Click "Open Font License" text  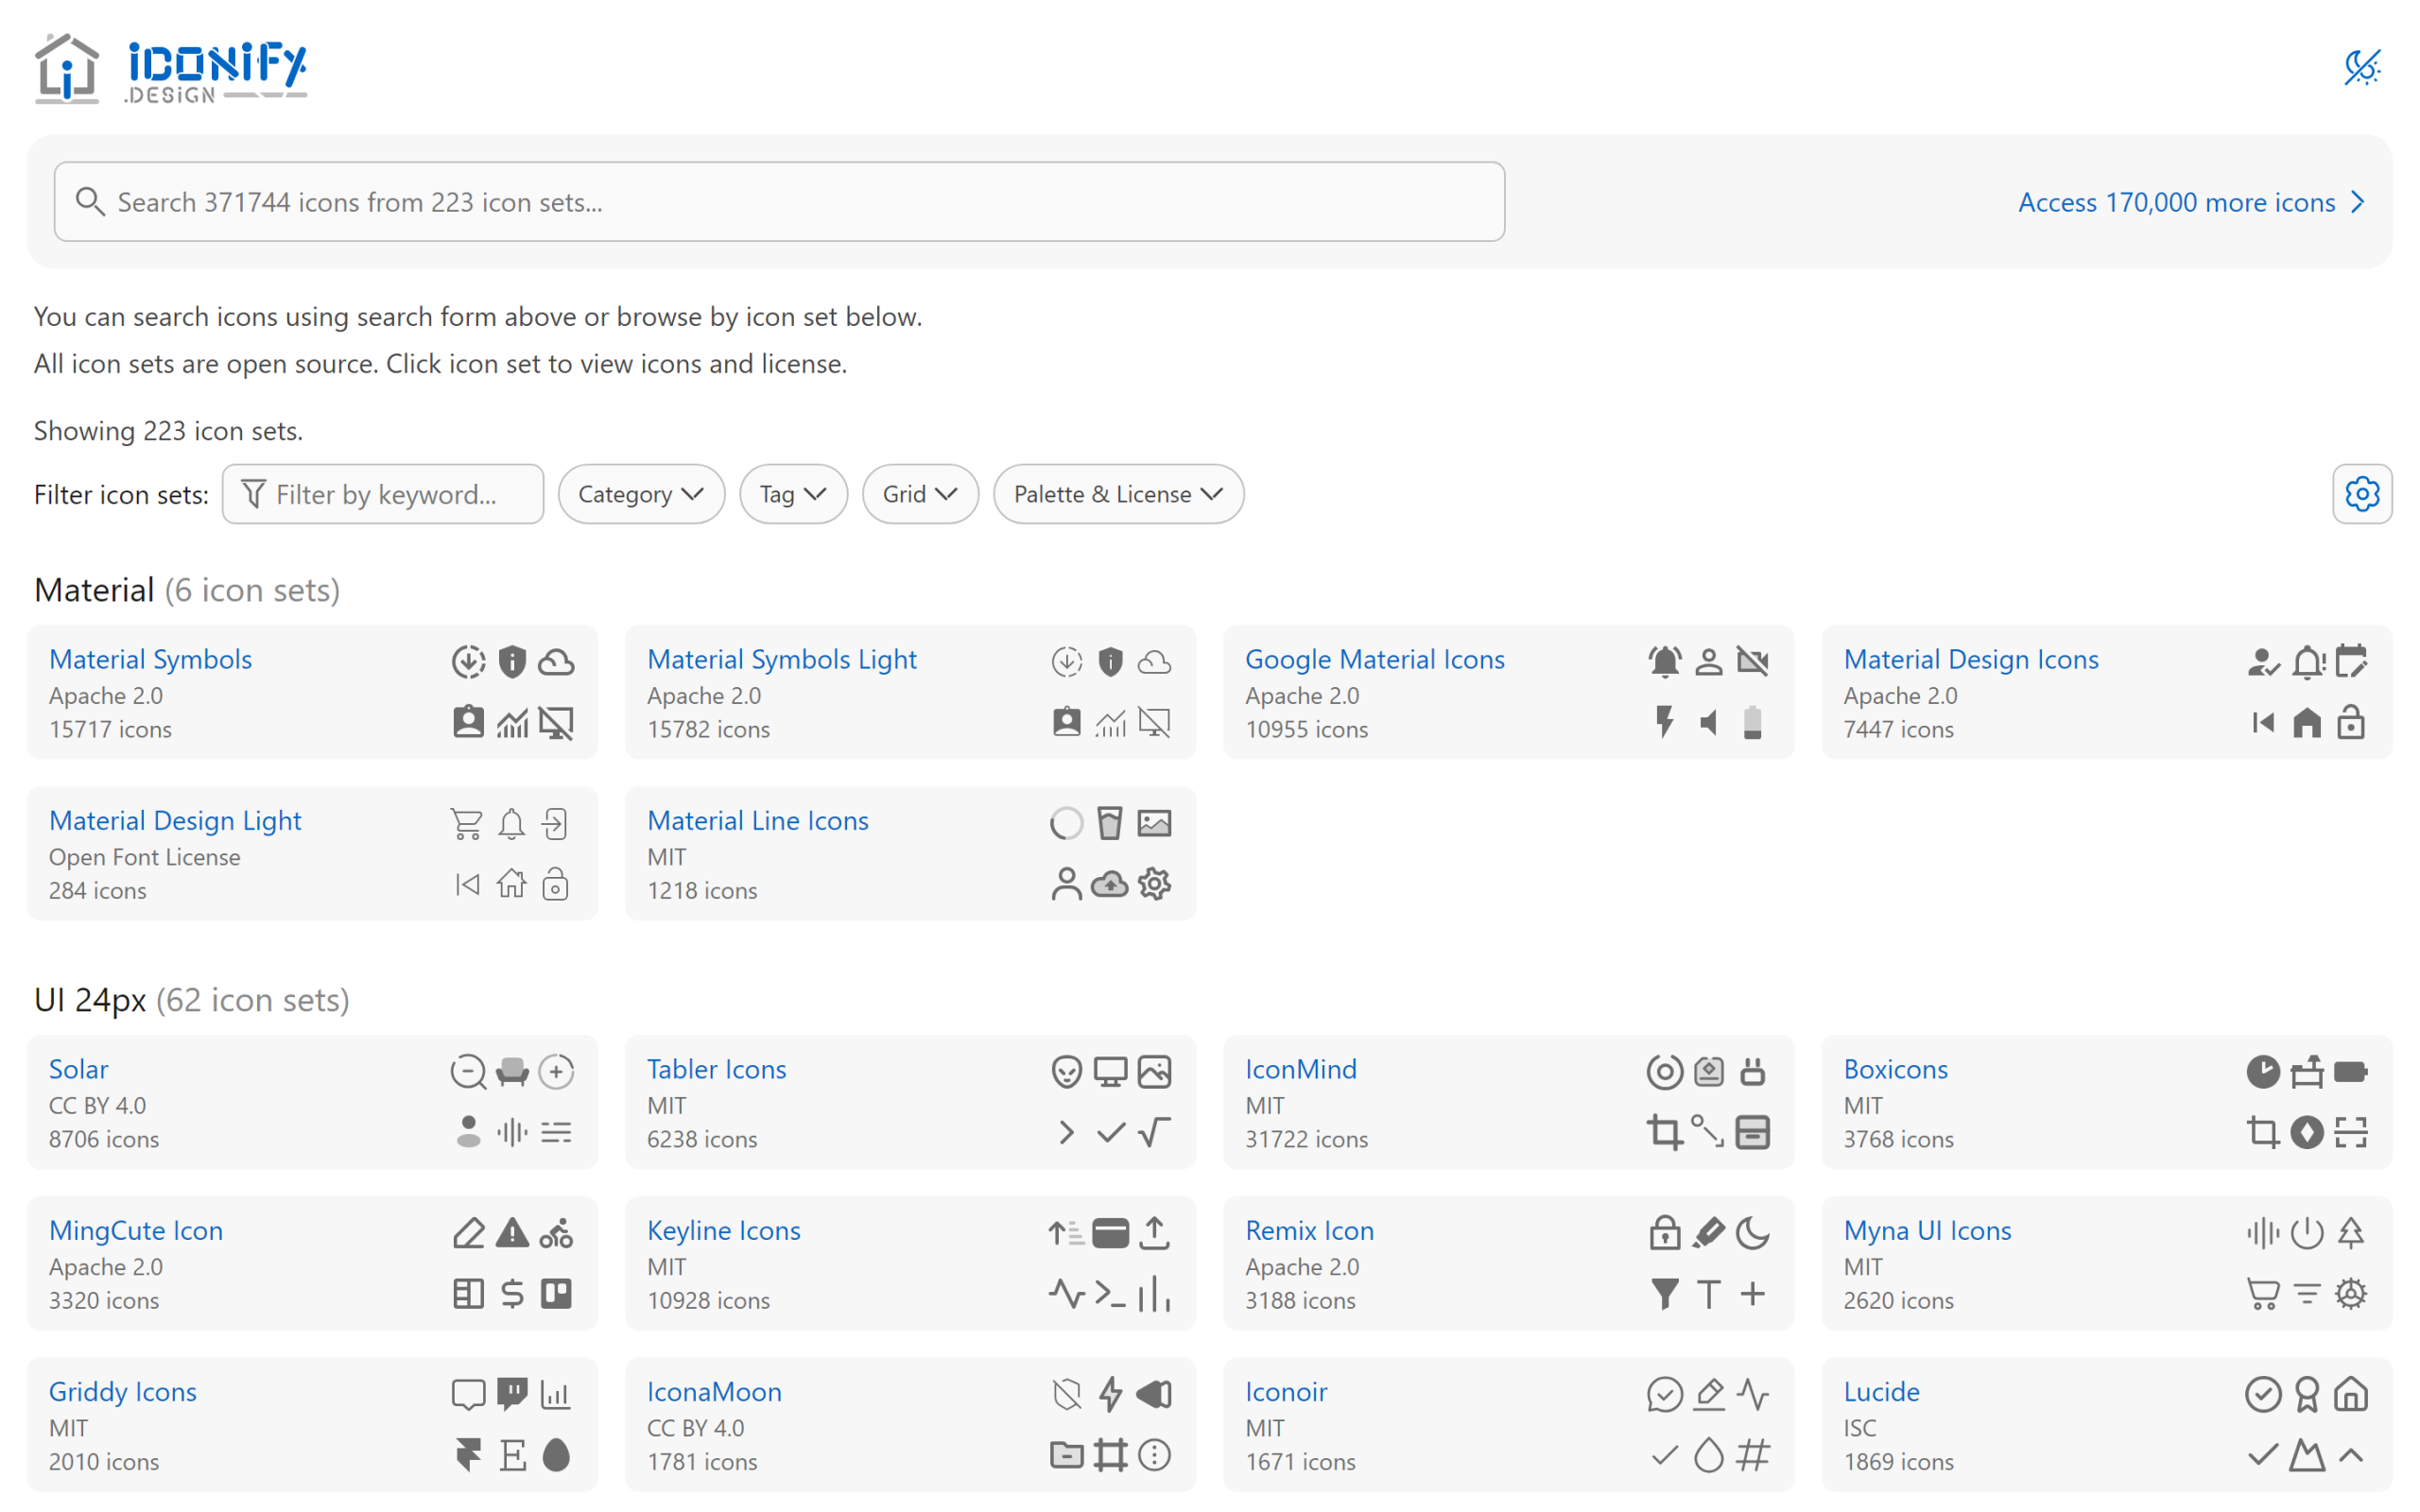pos(145,857)
